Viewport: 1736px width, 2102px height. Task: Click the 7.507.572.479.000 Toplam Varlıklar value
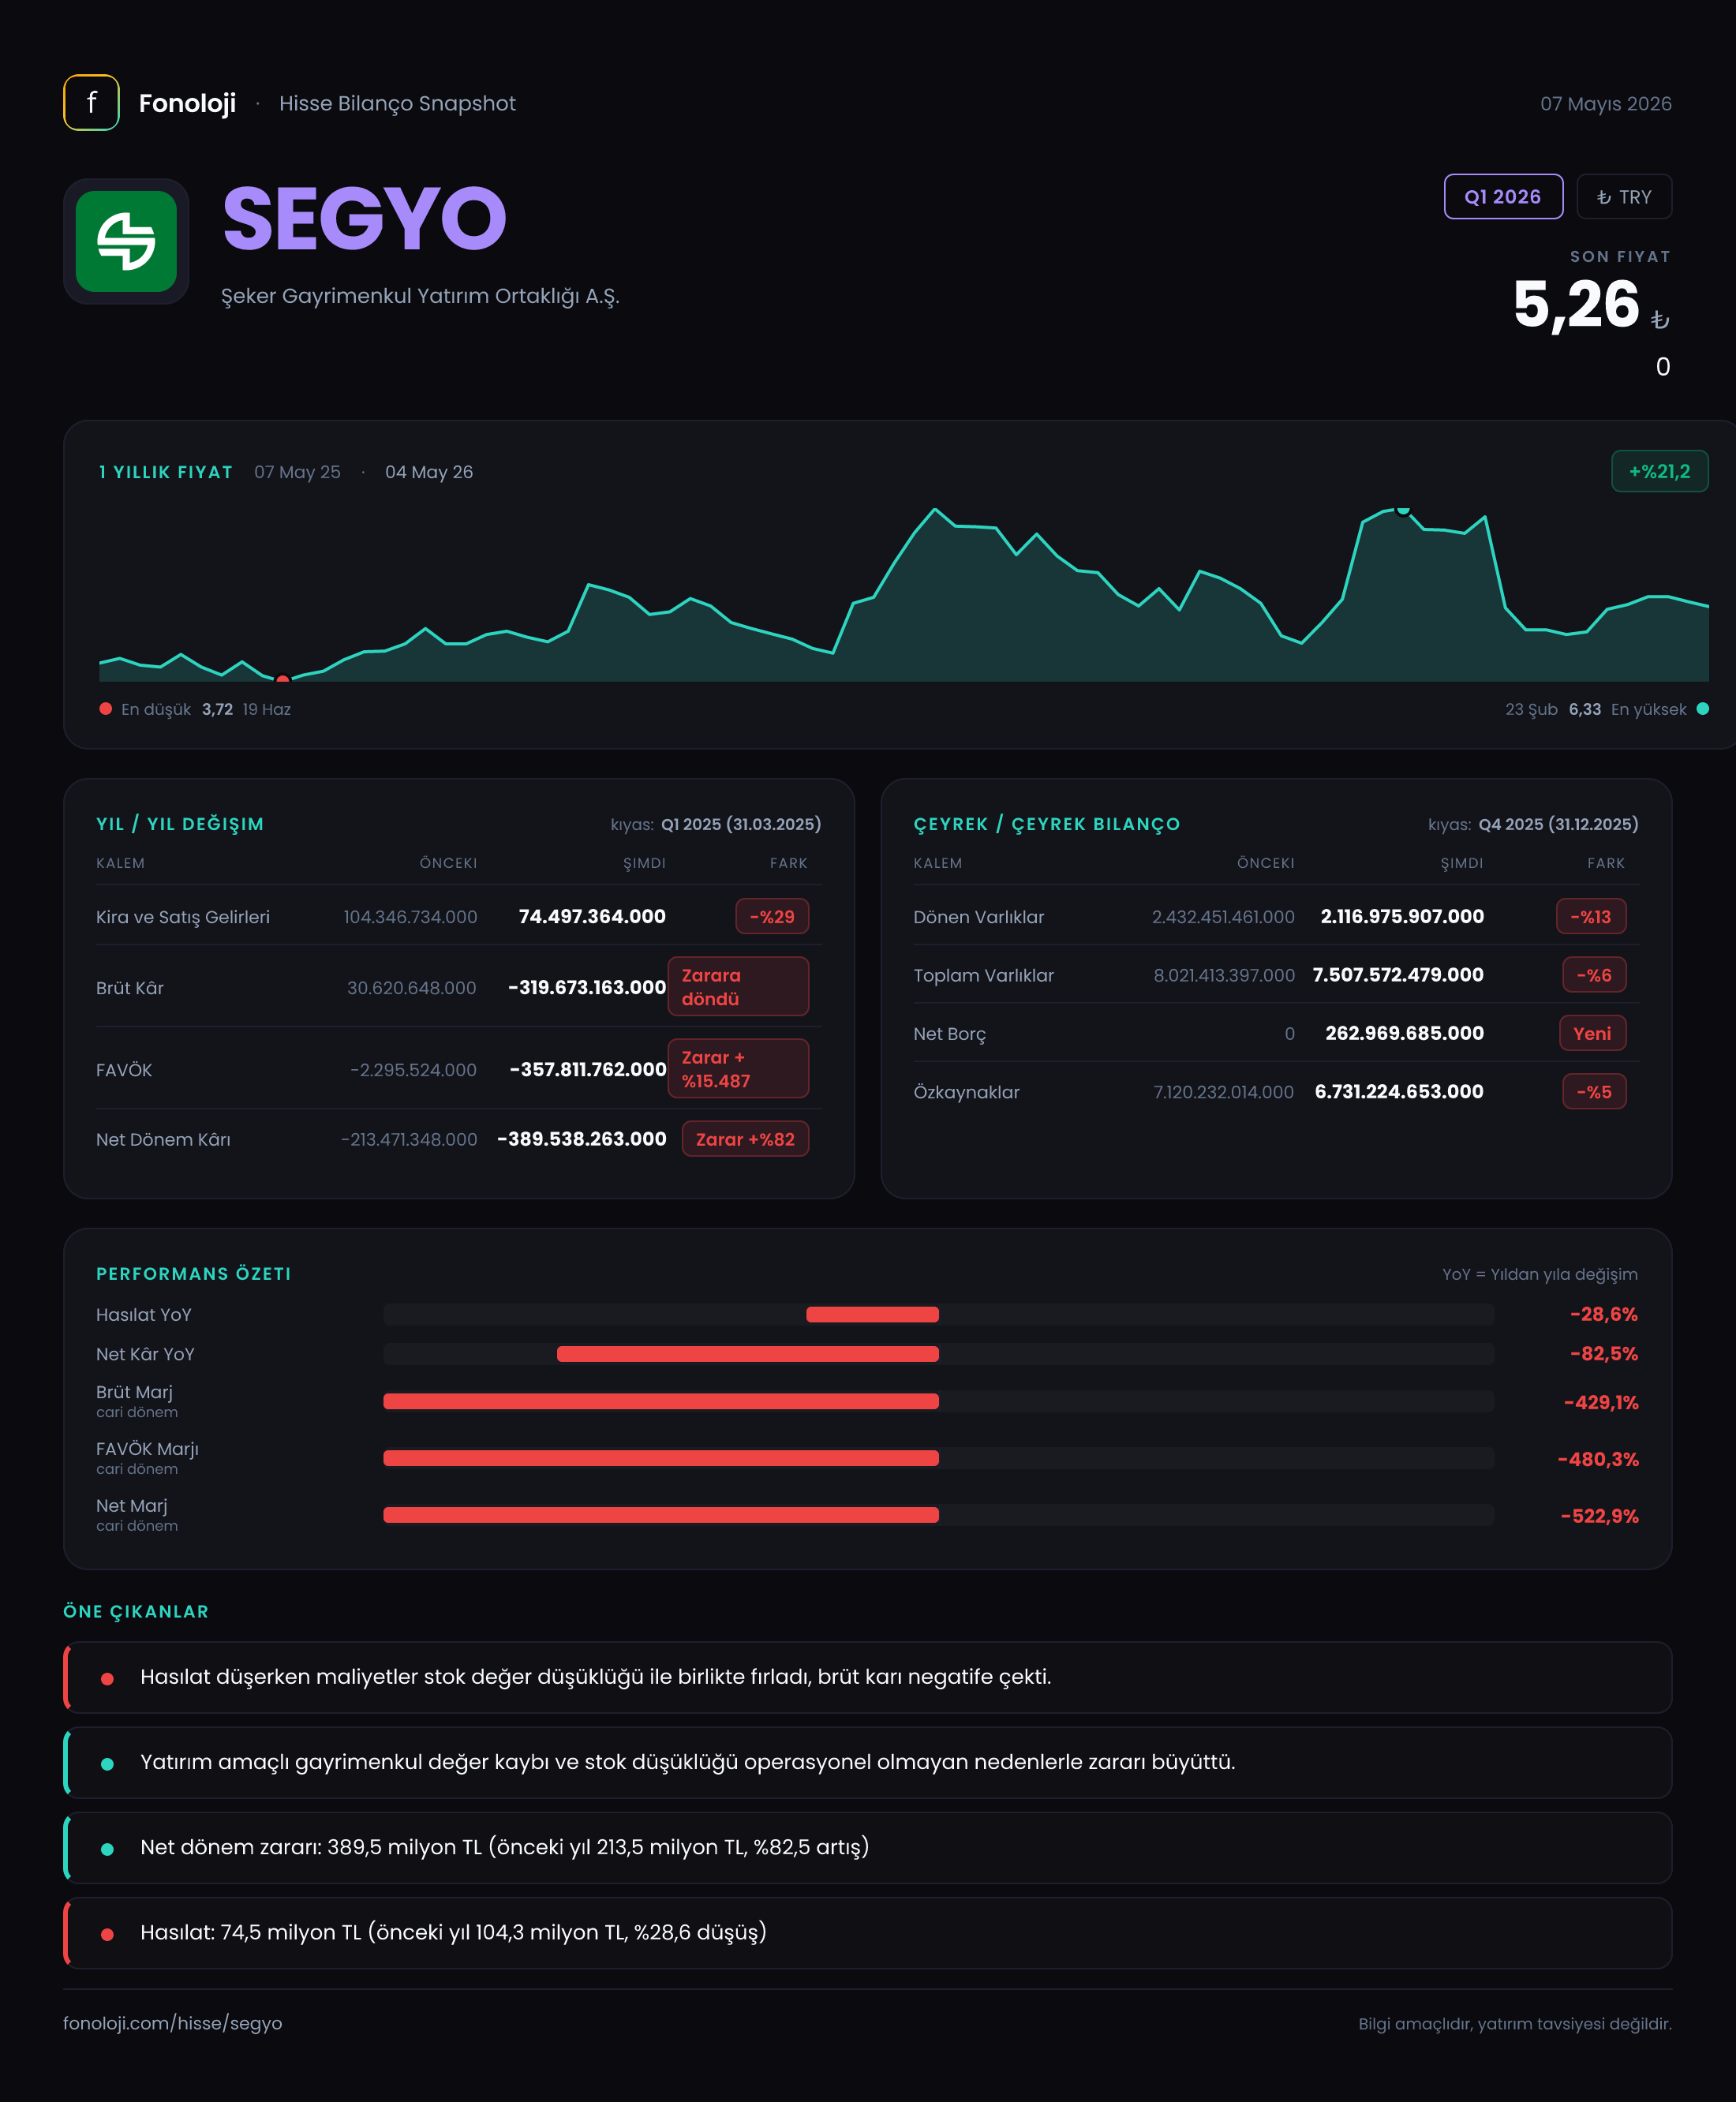point(1398,975)
